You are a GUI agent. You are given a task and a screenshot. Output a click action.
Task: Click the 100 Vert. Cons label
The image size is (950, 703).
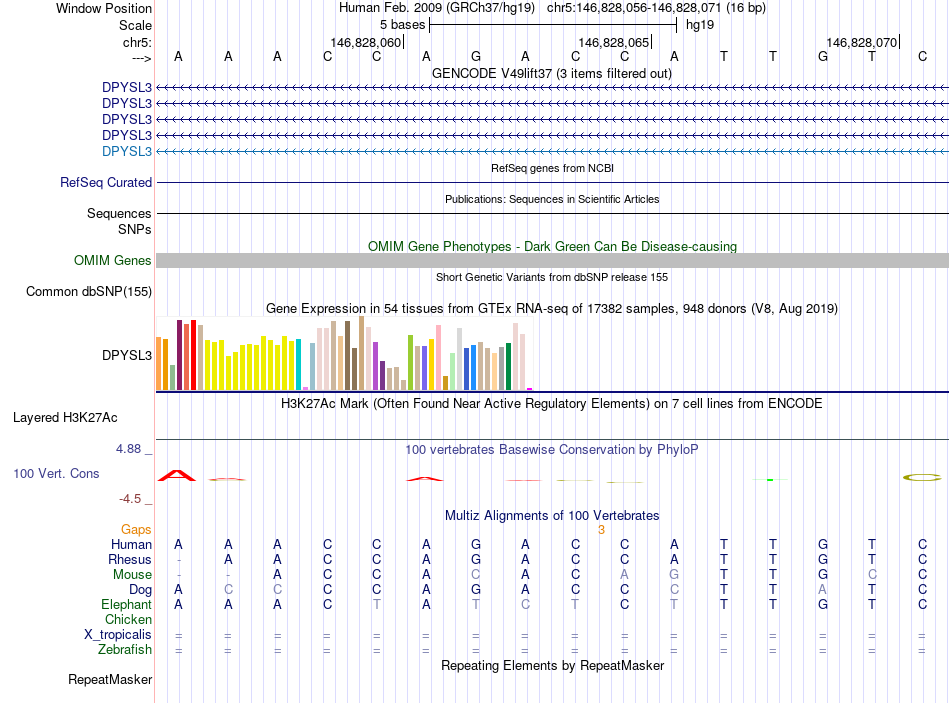pos(56,473)
